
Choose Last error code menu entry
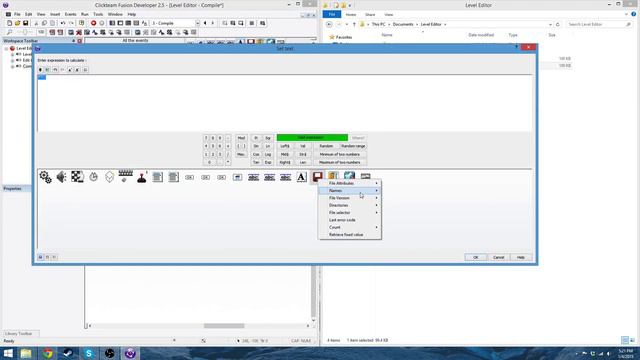(x=350, y=220)
